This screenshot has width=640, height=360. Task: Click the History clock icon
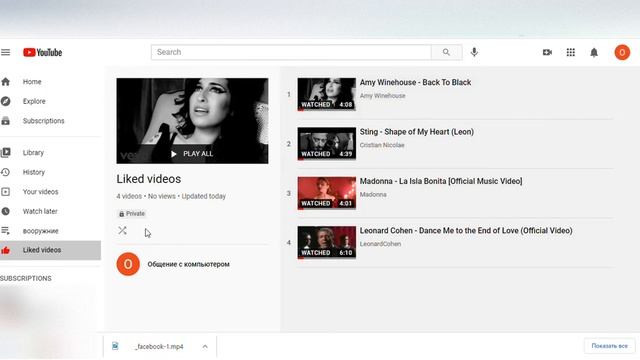pos(6,172)
